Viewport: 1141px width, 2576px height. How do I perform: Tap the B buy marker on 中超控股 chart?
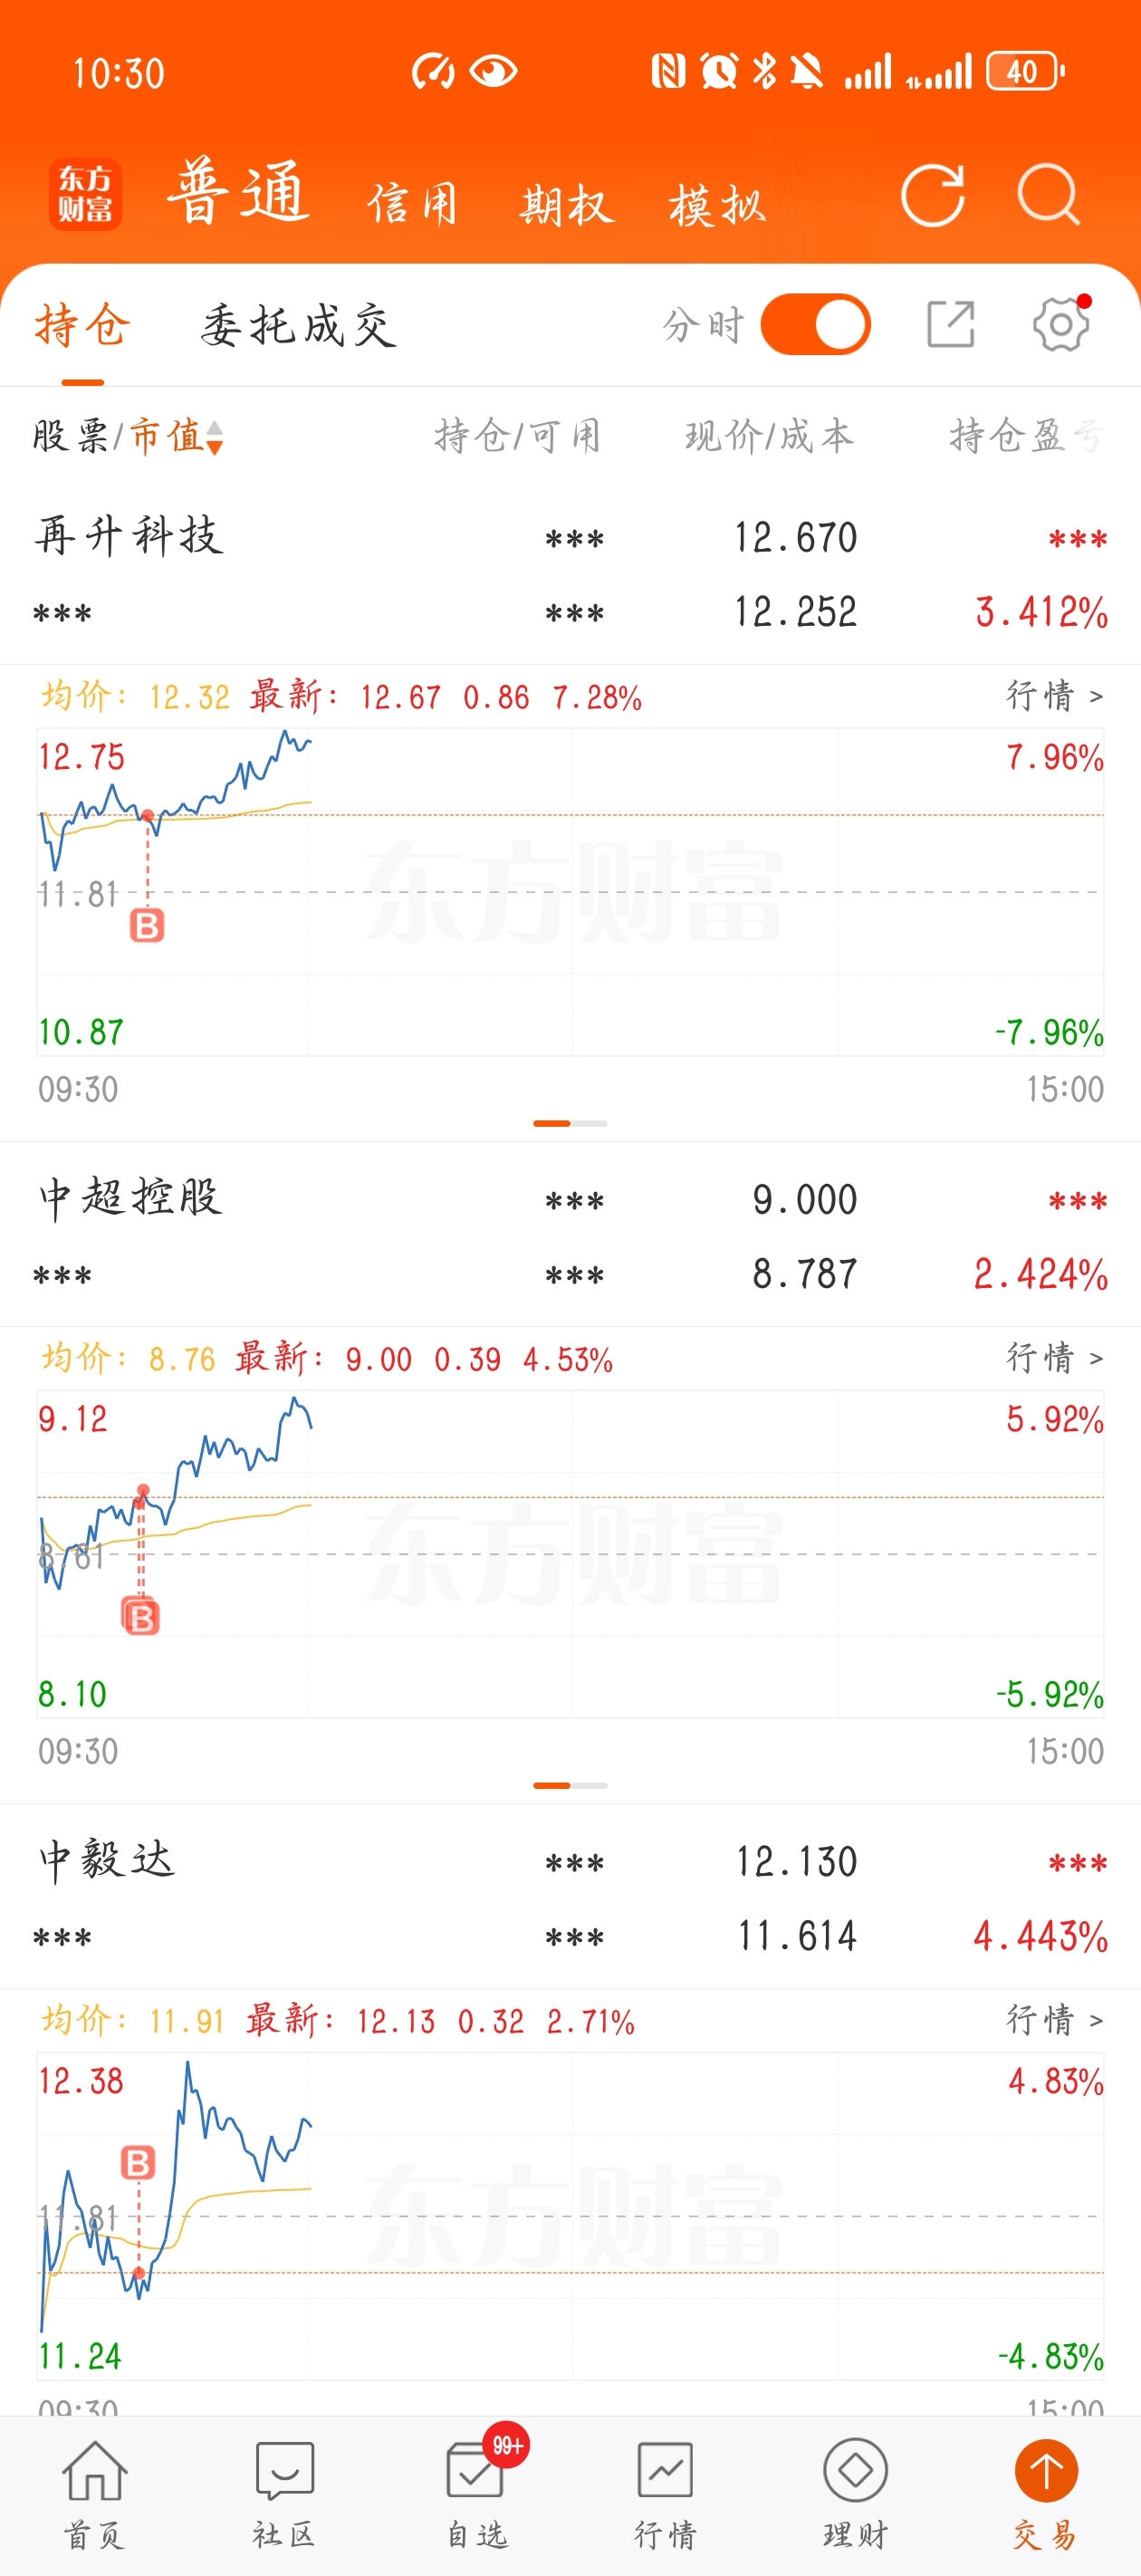(x=141, y=1616)
